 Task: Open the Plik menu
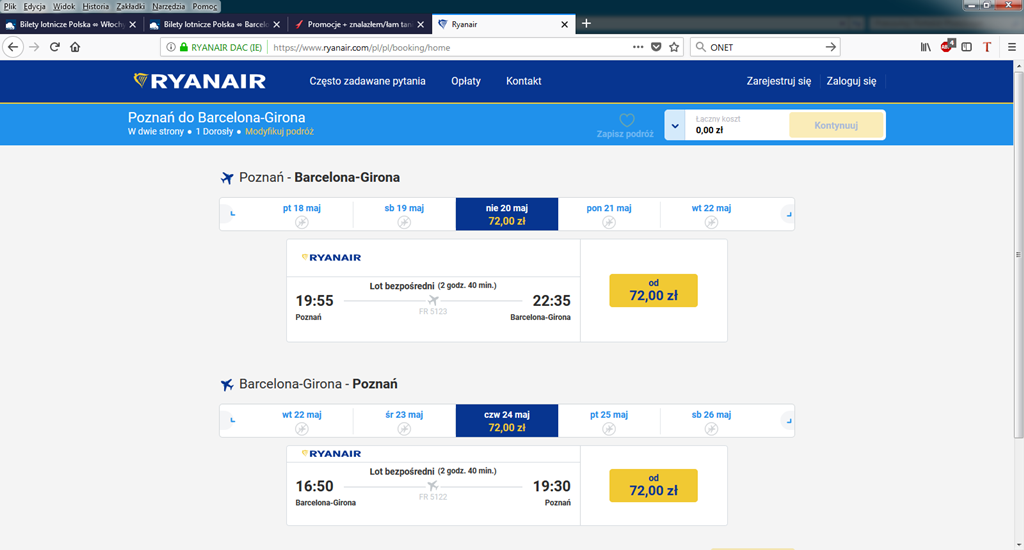[x=10, y=7]
